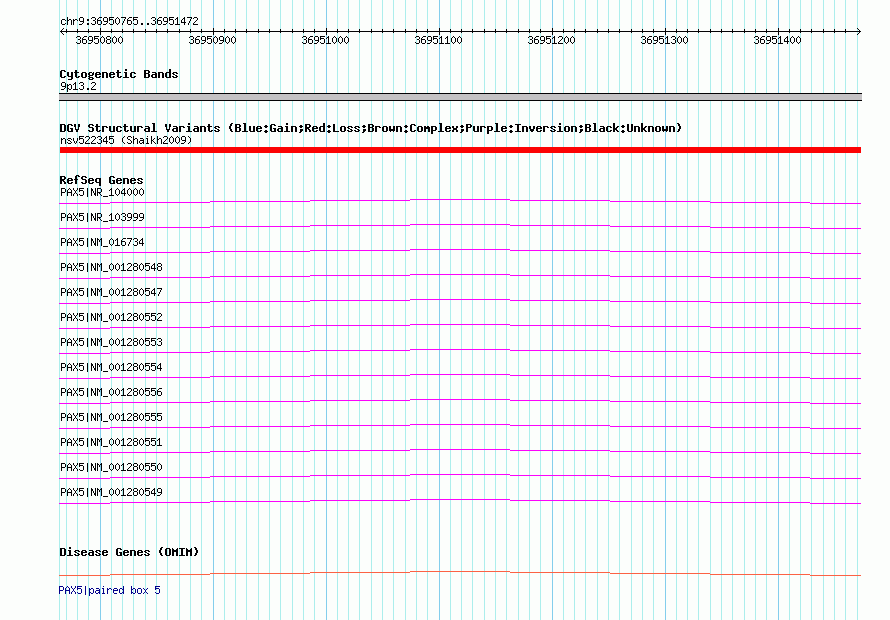Click ruler position 36950800
This screenshot has width=890, height=620.
coord(99,40)
